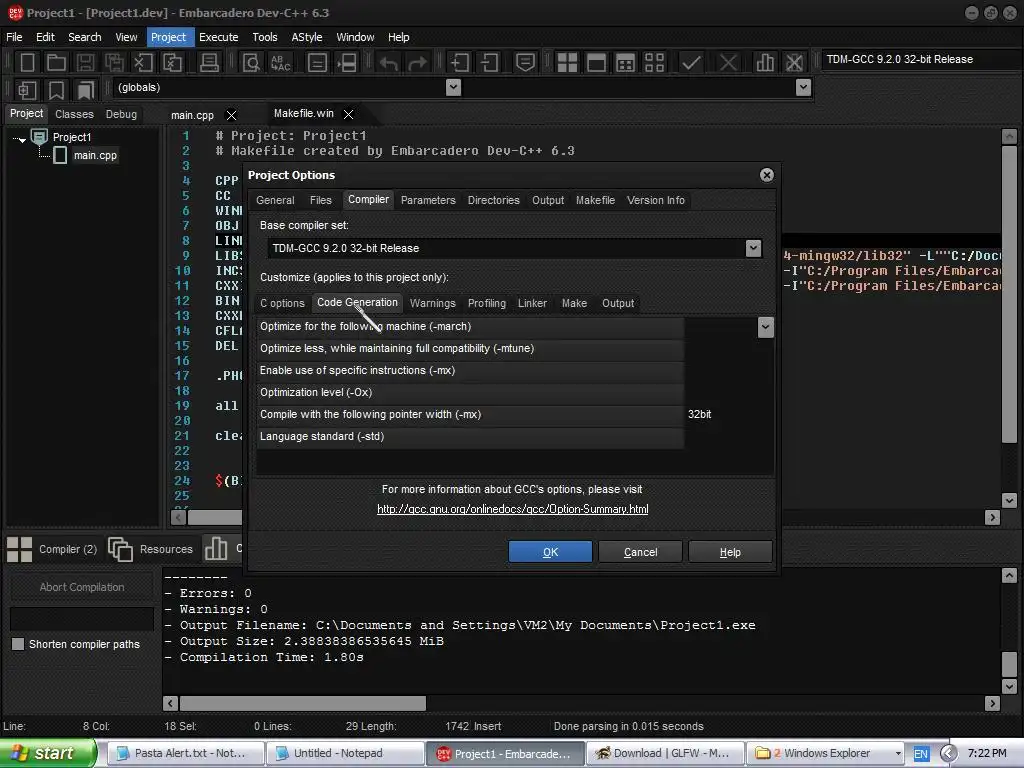
Task: Open the Project menu
Action: pos(168,37)
